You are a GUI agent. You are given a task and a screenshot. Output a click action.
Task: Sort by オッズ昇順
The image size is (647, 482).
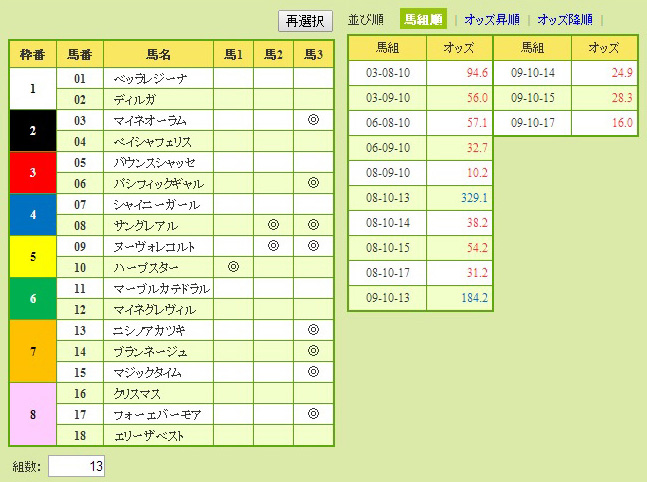tap(494, 19)
